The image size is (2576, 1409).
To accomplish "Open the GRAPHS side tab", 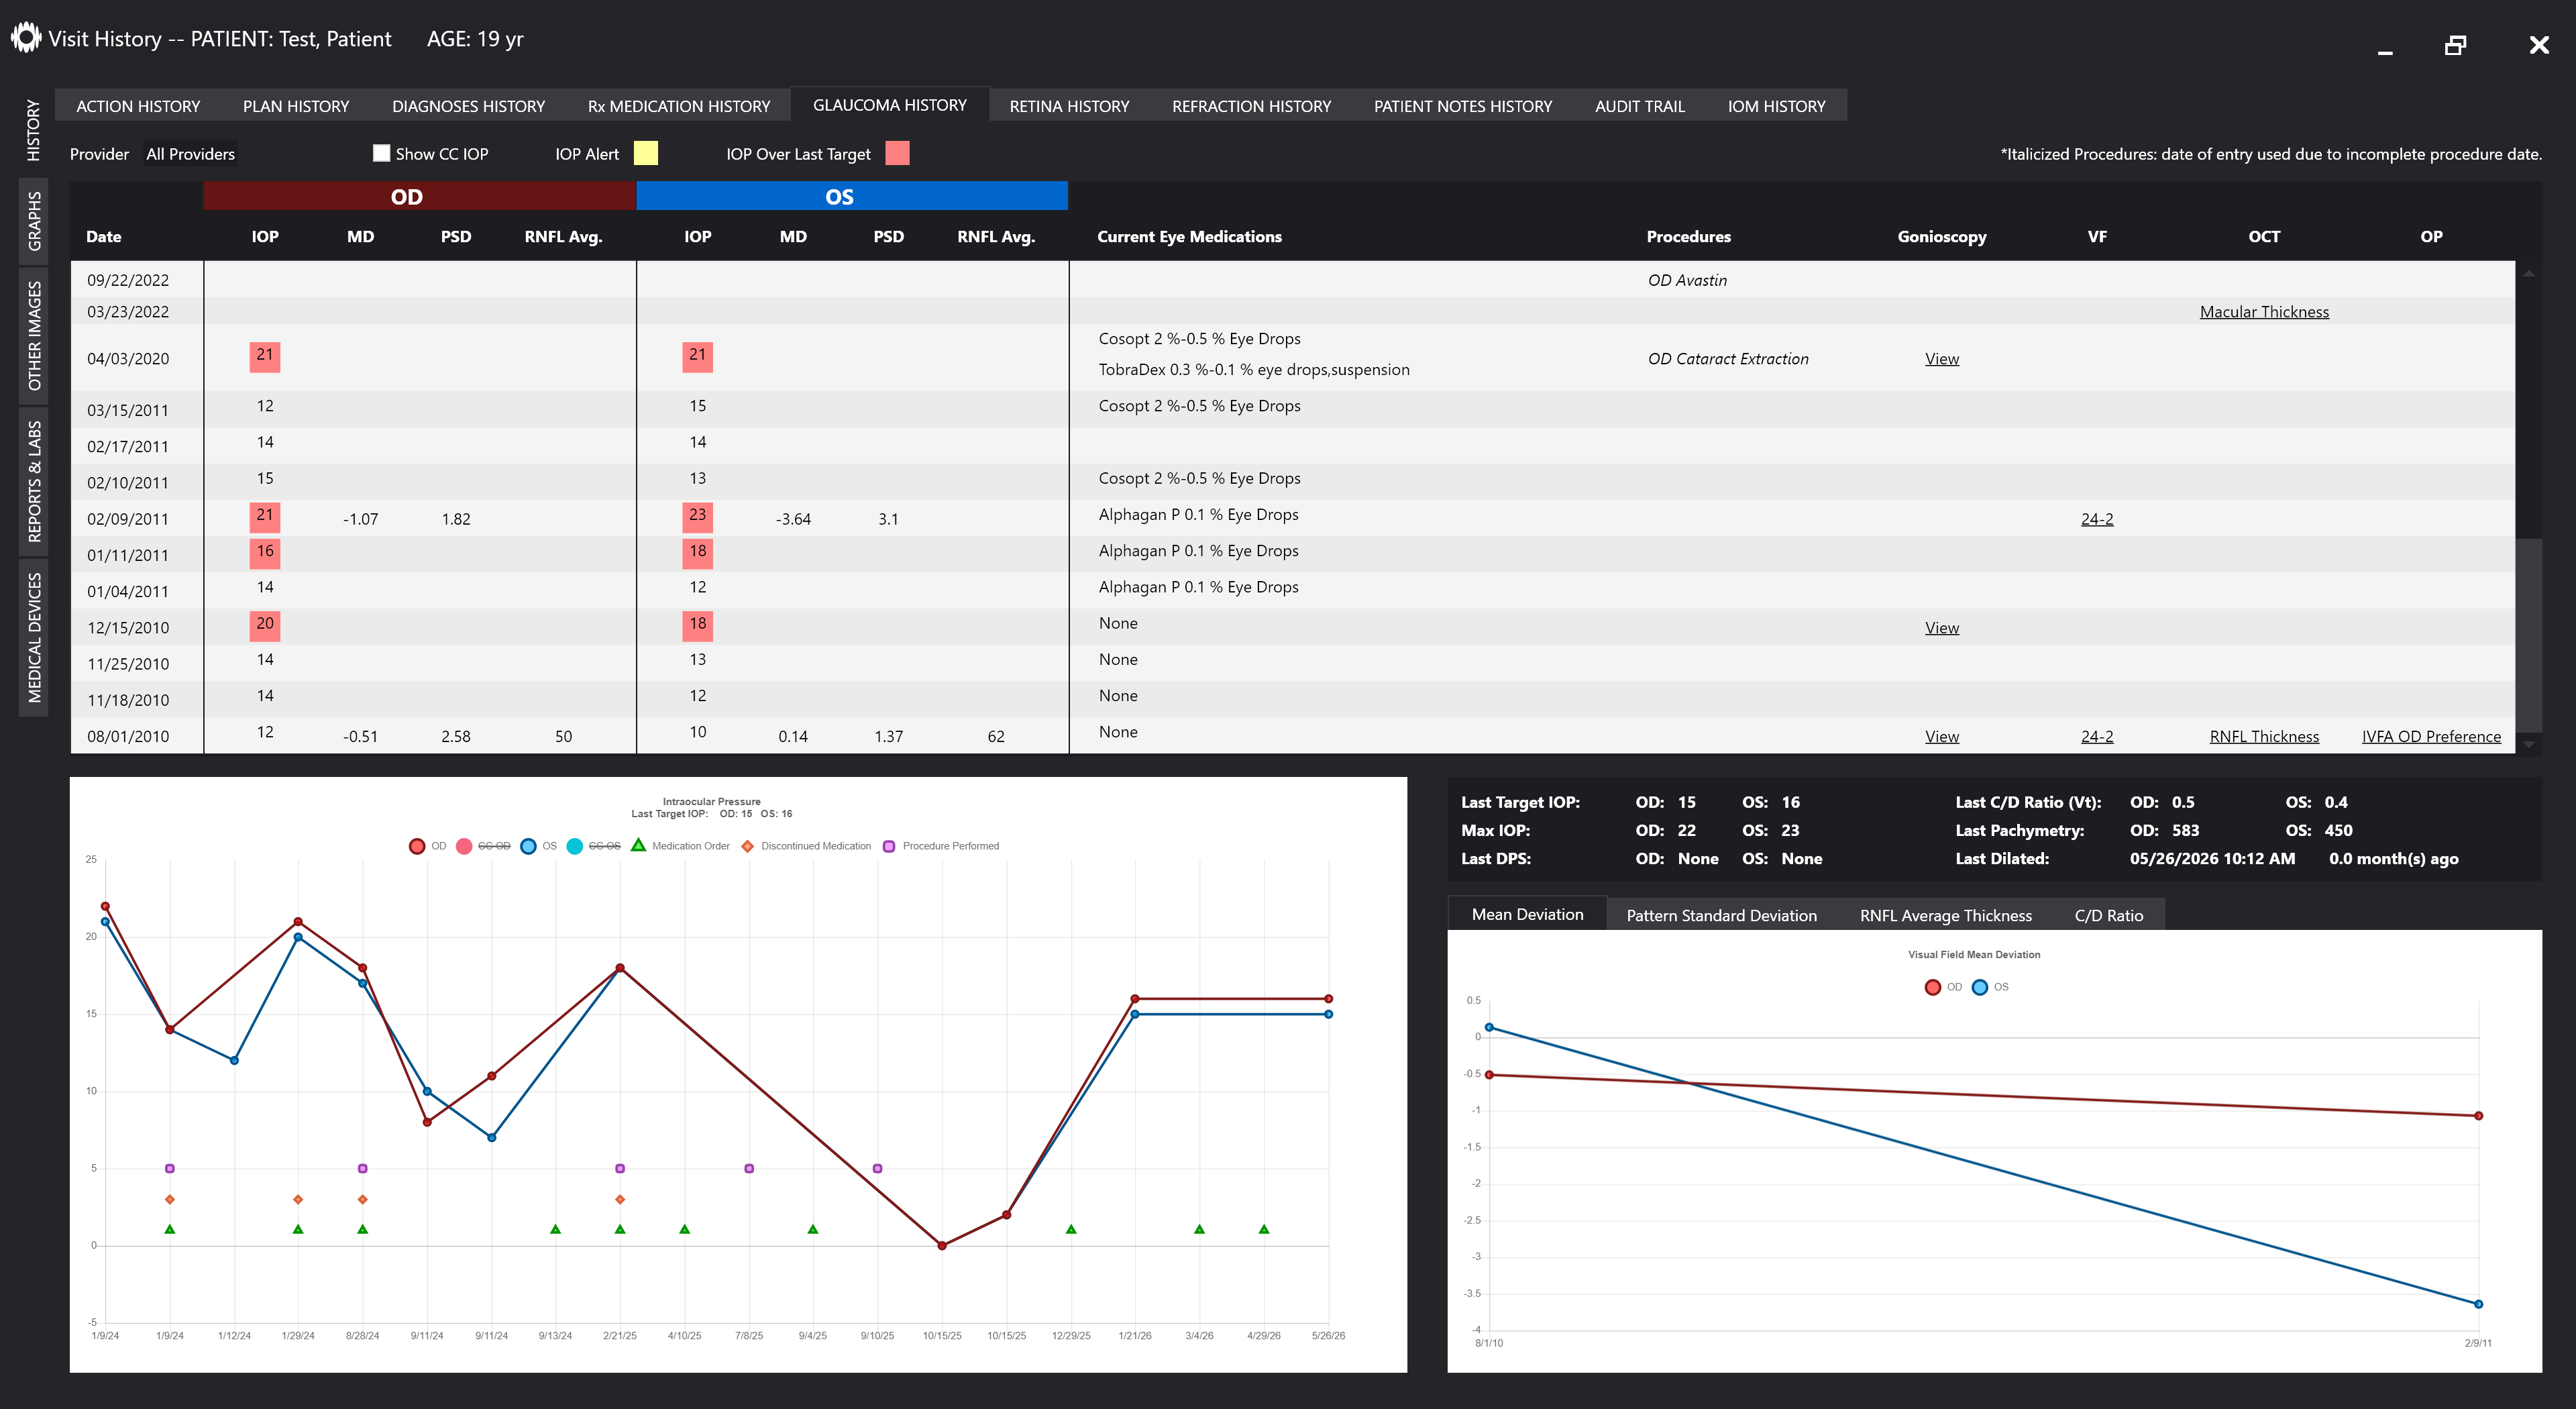I will (x=33, y=222).
